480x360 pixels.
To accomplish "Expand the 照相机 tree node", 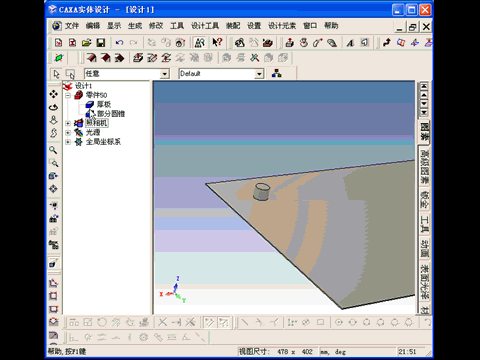I will (68, 123).
